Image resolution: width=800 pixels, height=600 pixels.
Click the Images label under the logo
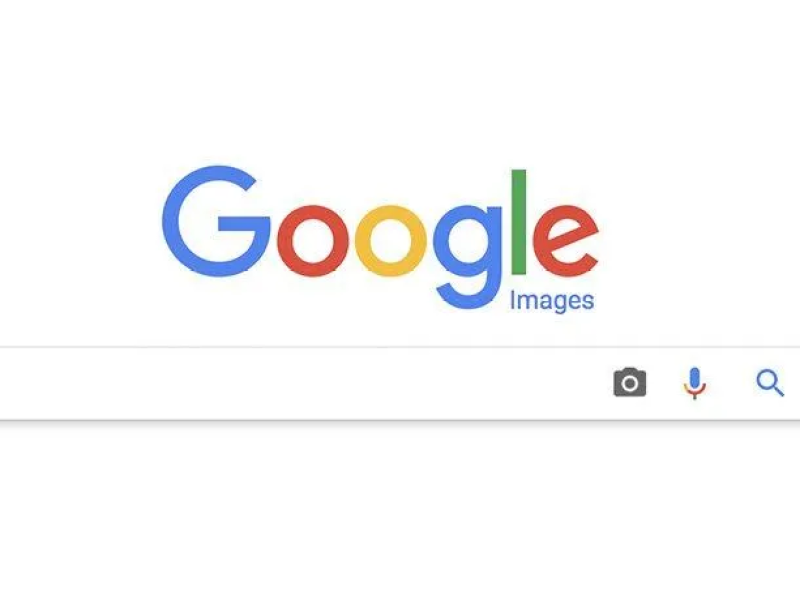(x=552, y=301)
